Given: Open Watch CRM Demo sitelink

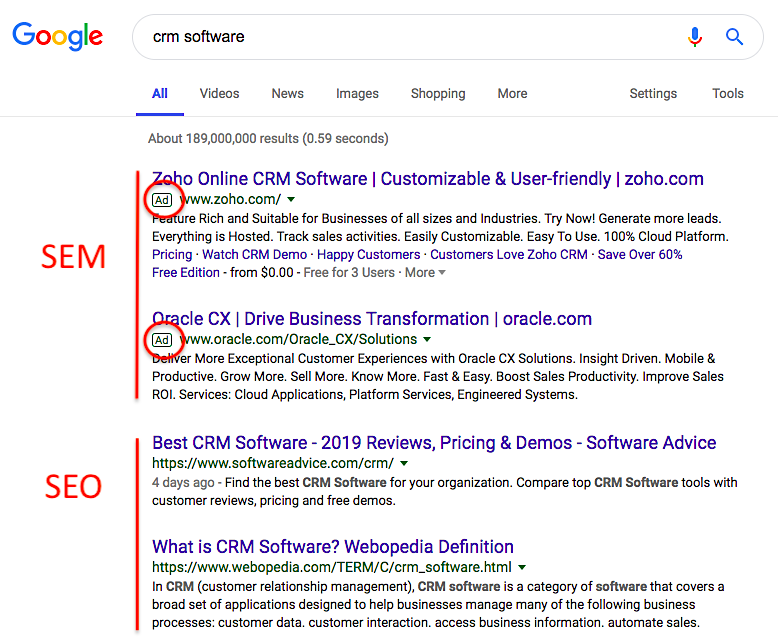Looking at the screenshot, I should pos(255,255).
